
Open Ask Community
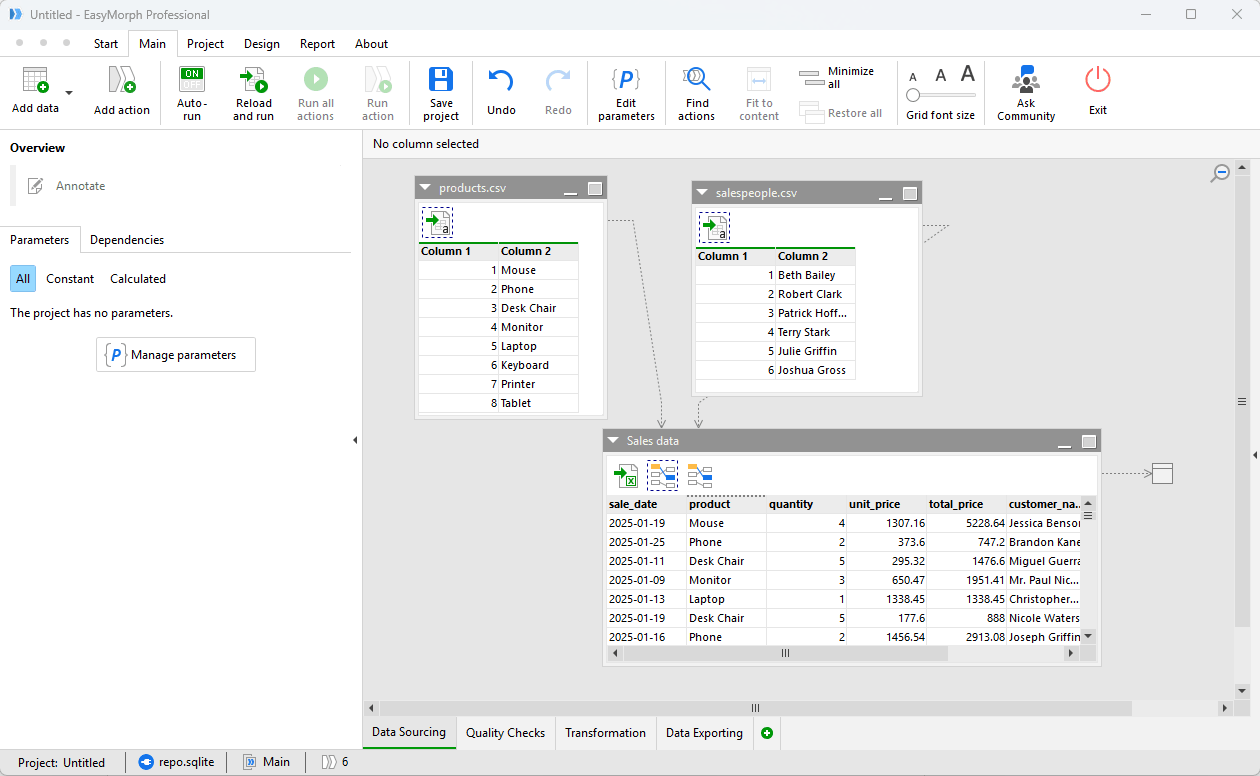(1026, 93)
